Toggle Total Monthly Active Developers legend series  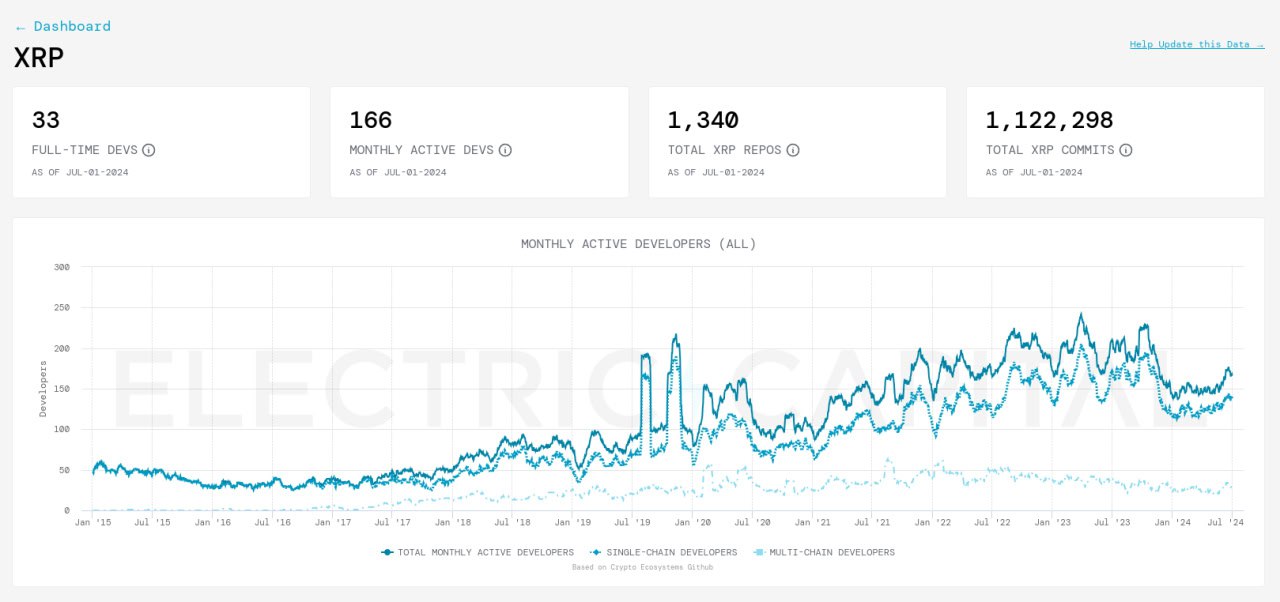[478, 552]
